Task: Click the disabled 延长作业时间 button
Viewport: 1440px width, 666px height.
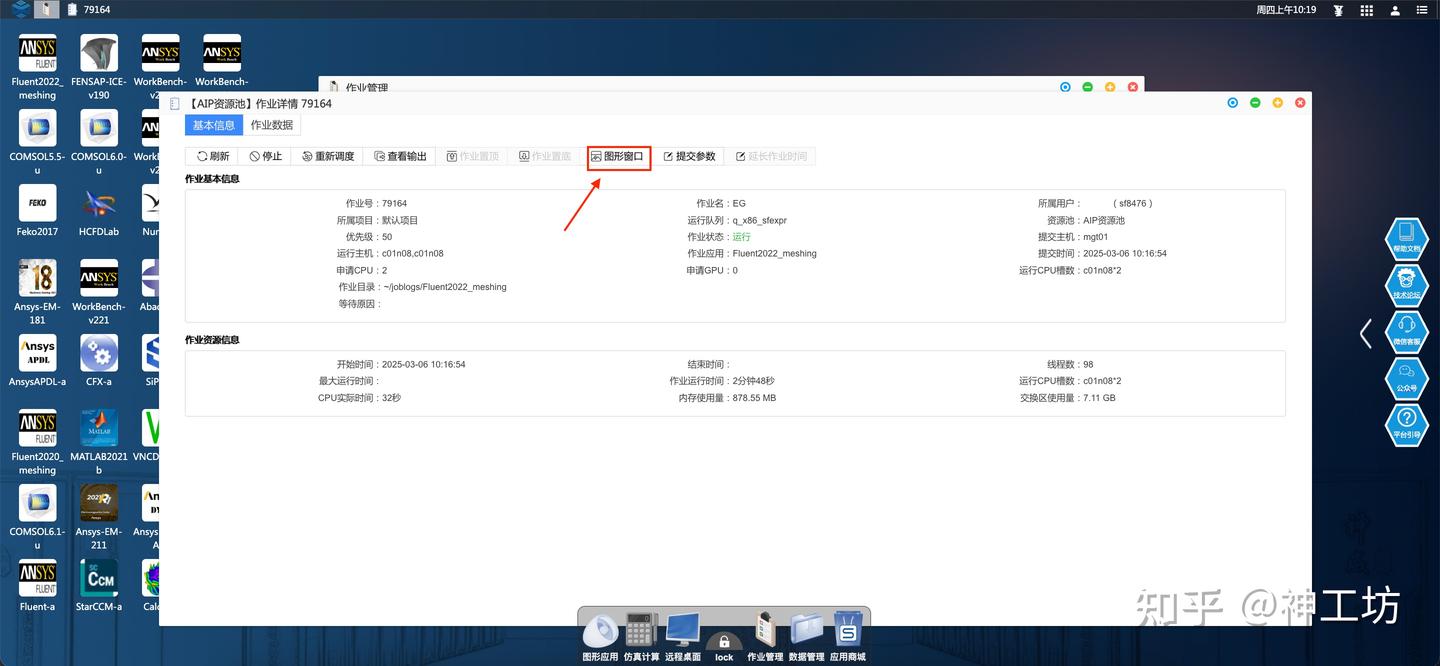Action: click(770, 156)
